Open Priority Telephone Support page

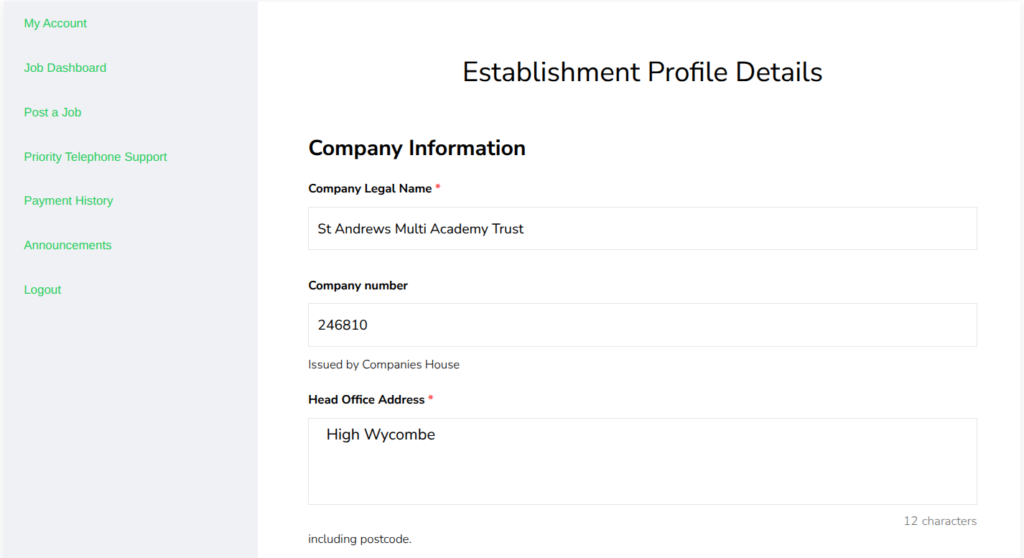pos(95,157)
